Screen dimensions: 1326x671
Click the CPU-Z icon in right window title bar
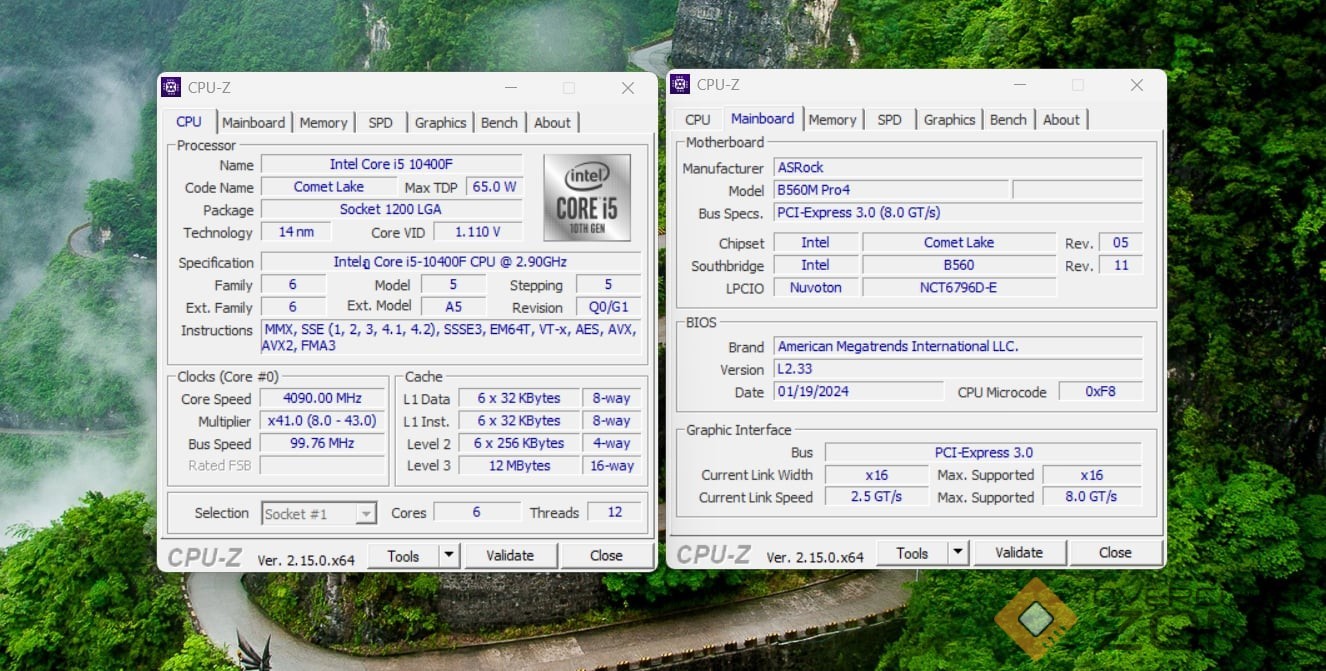point(680,85)
